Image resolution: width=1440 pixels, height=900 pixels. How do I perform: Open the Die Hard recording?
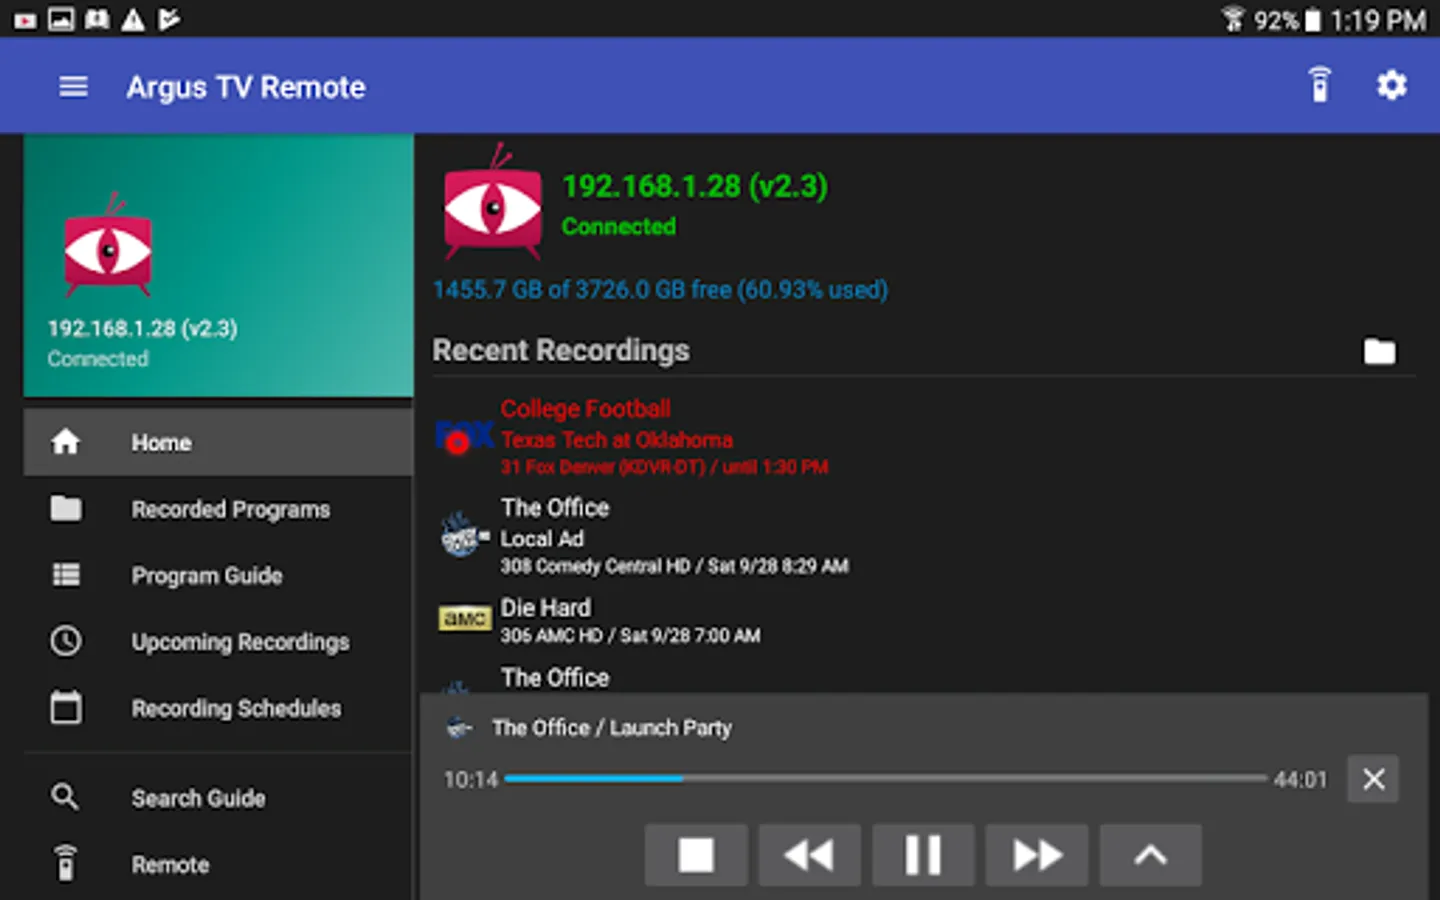click(924, 620)
